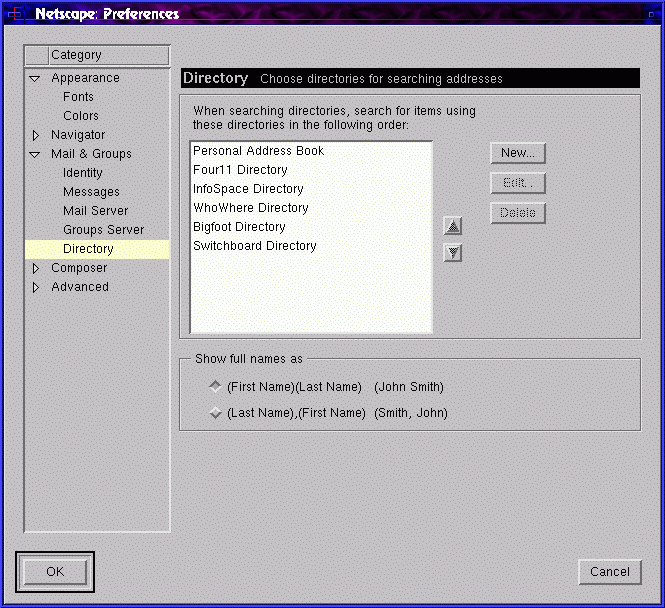
Task: Select First Name Last Name display option
Action: click(x=215, y=386)
